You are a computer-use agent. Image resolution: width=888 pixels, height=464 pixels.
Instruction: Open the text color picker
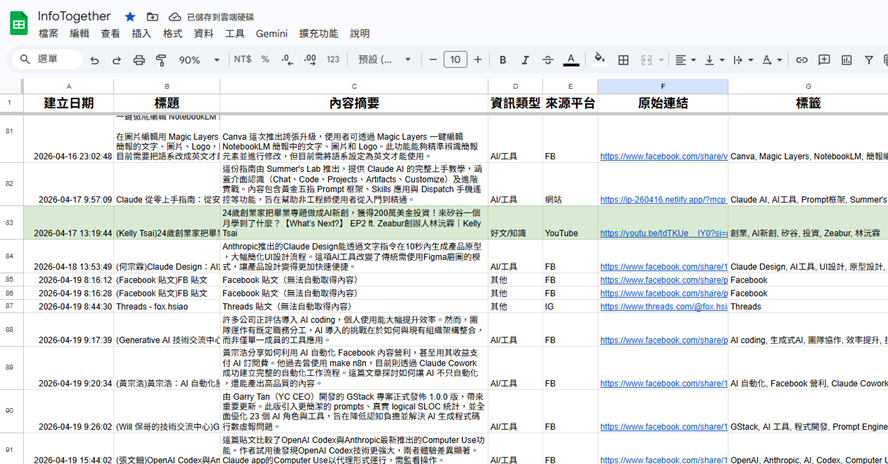click(x=571, y=59)
